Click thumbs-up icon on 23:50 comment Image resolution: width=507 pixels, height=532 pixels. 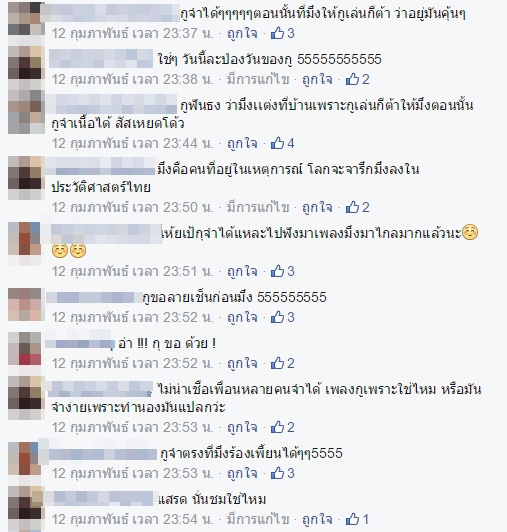click(x=352, y=207)
